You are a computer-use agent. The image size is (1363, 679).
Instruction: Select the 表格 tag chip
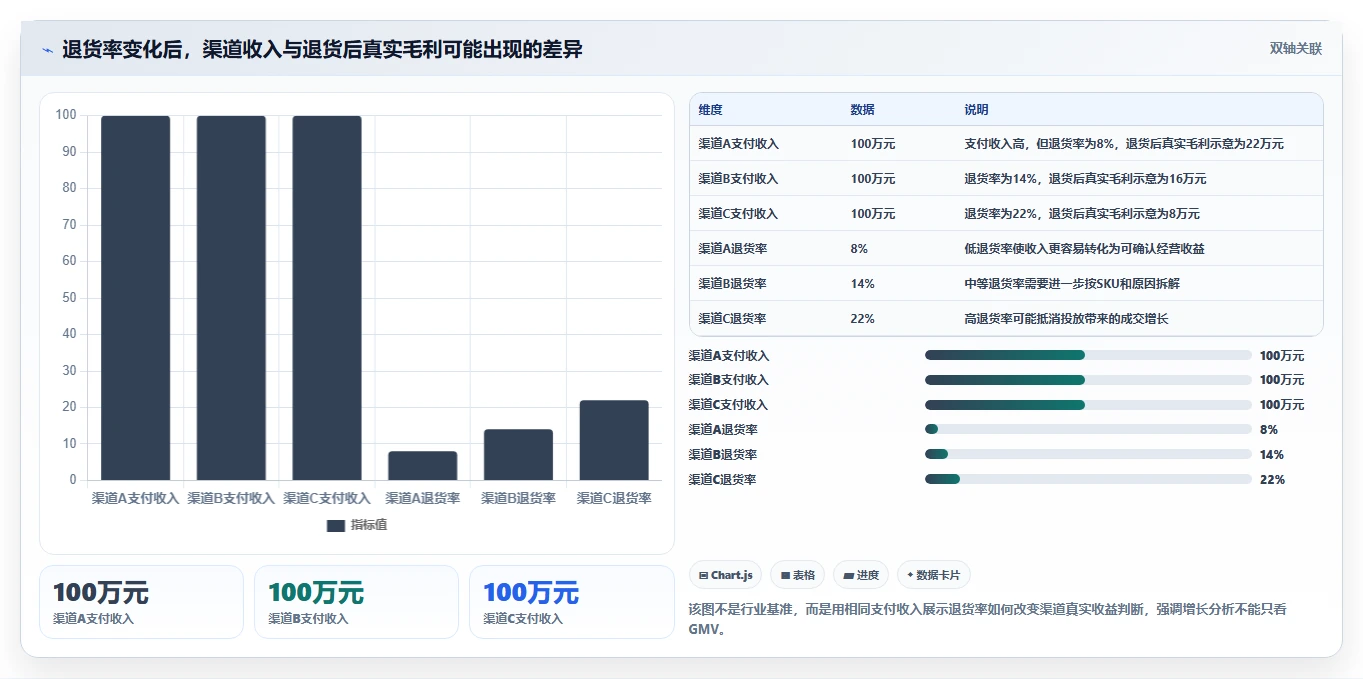[x=798, y=575]
